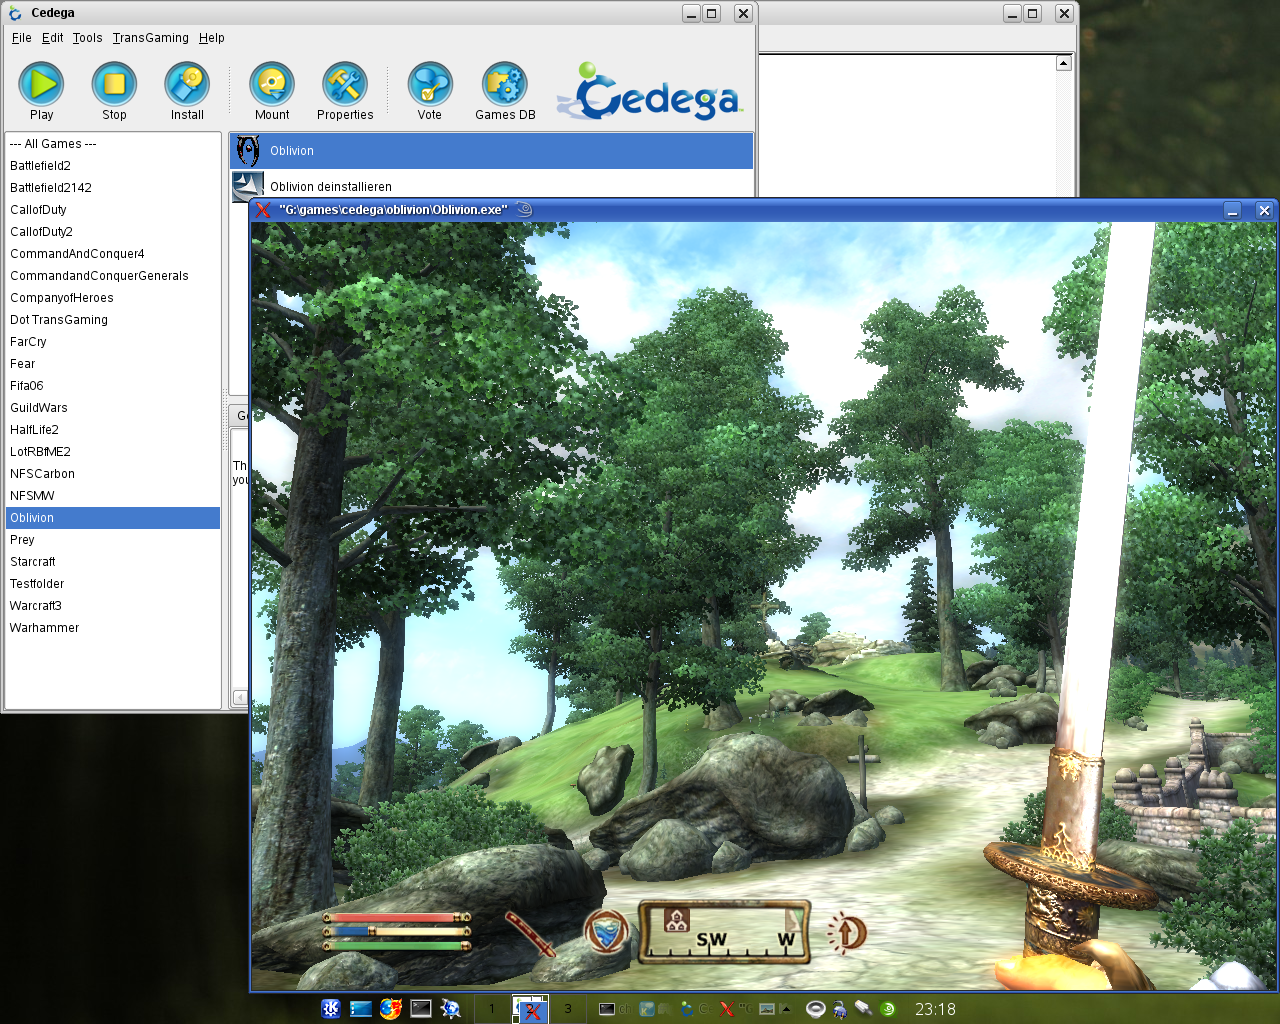Click the volume speaker tray icon

tap(815, 1008)
